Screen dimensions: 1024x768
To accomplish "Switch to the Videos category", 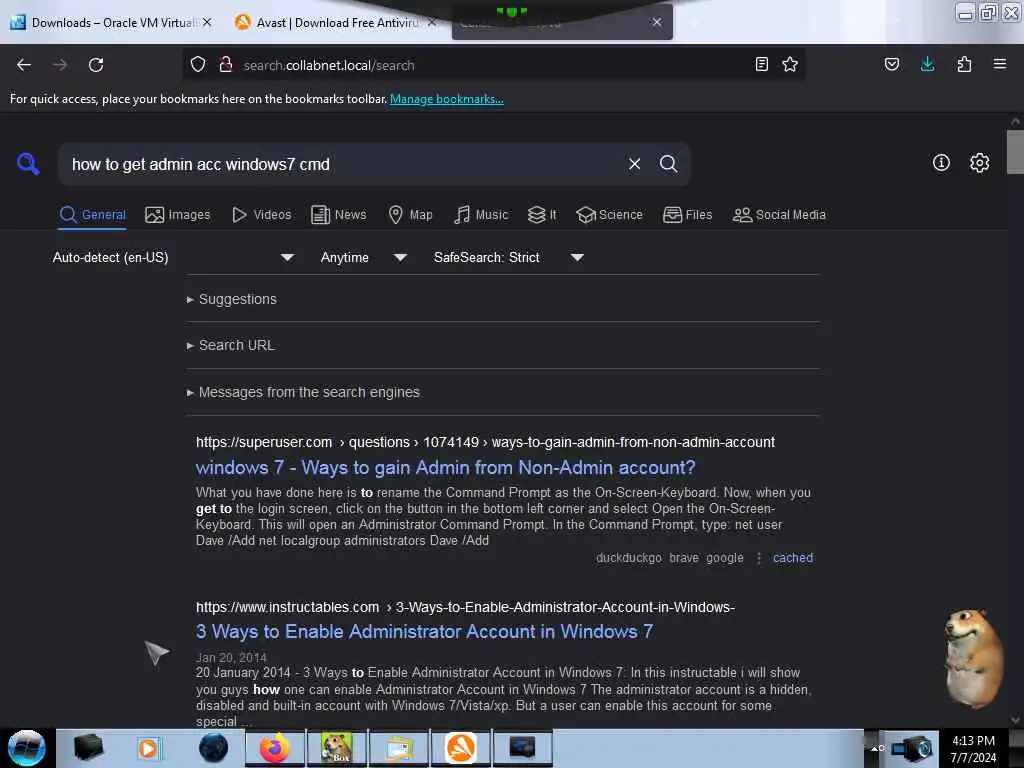I will pyautogui.click(x=261, y=215).
